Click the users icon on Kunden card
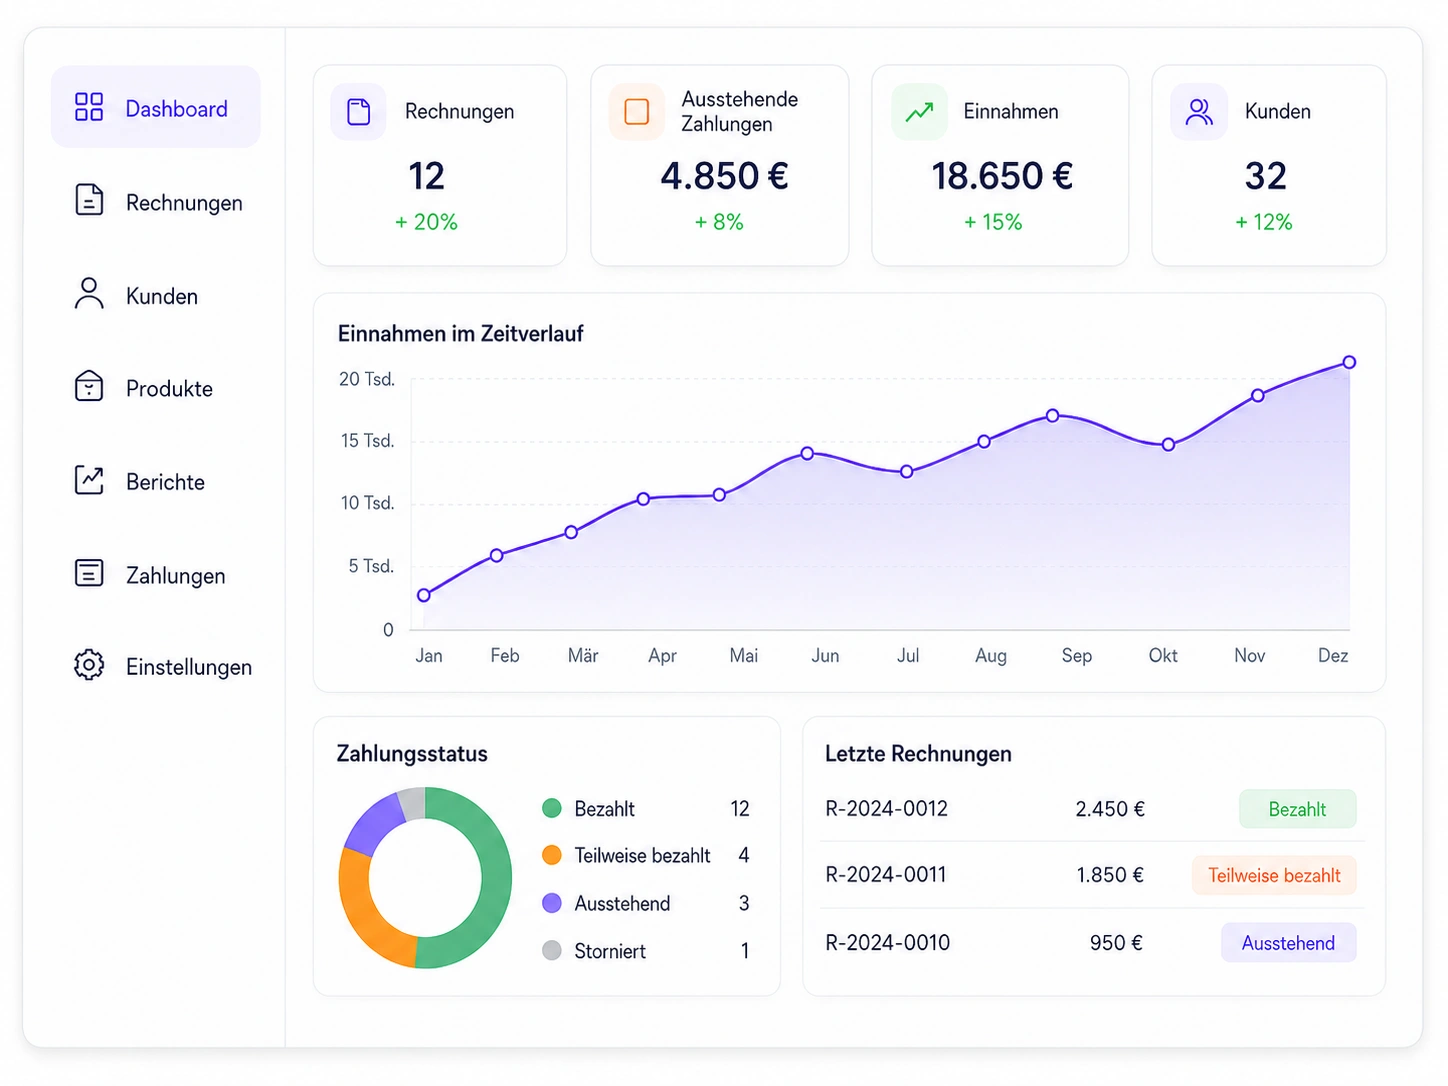This screenshot has height=1086, width=1448. click(1199, 111)
